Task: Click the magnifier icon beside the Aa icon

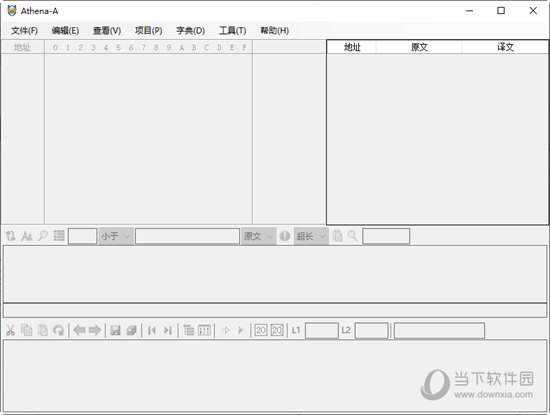Action: point(43,236)
